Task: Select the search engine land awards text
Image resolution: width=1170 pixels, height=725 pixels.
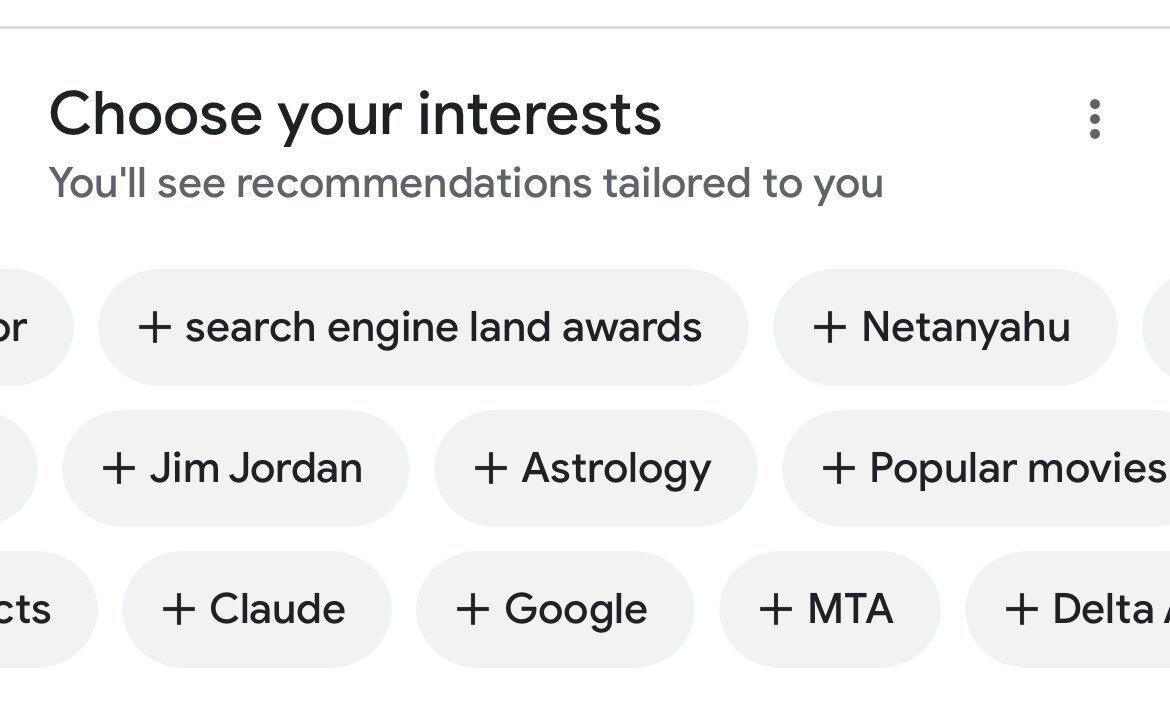Action: (x=443, y=327)
